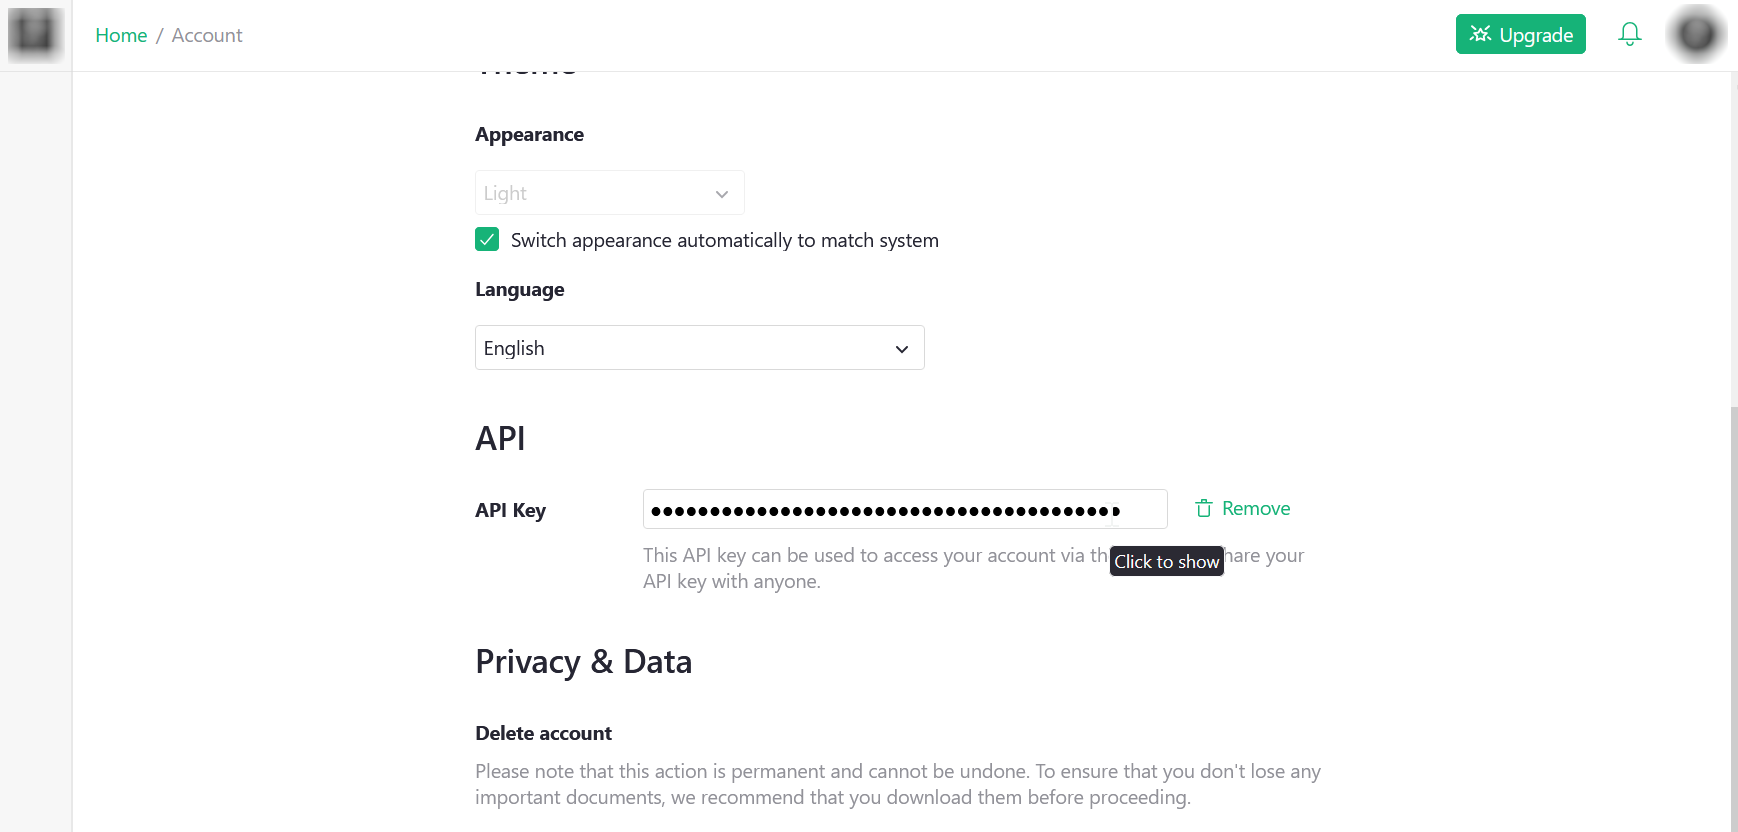
Task: Open the Appearance Light dropdown
Action: [x=609, y=193]
